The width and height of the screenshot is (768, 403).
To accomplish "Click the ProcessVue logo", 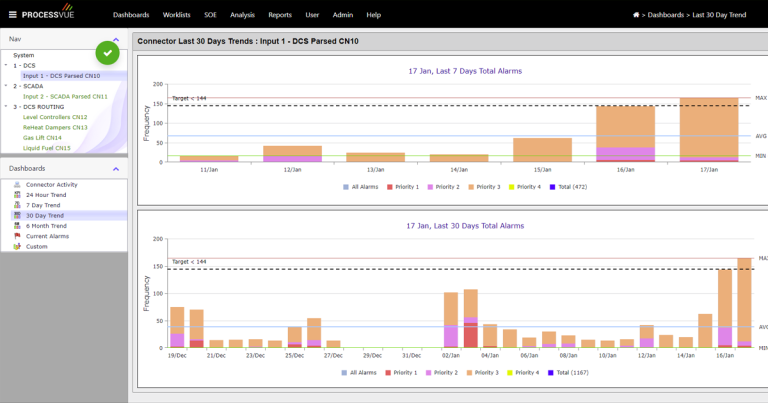I will 48,13.
